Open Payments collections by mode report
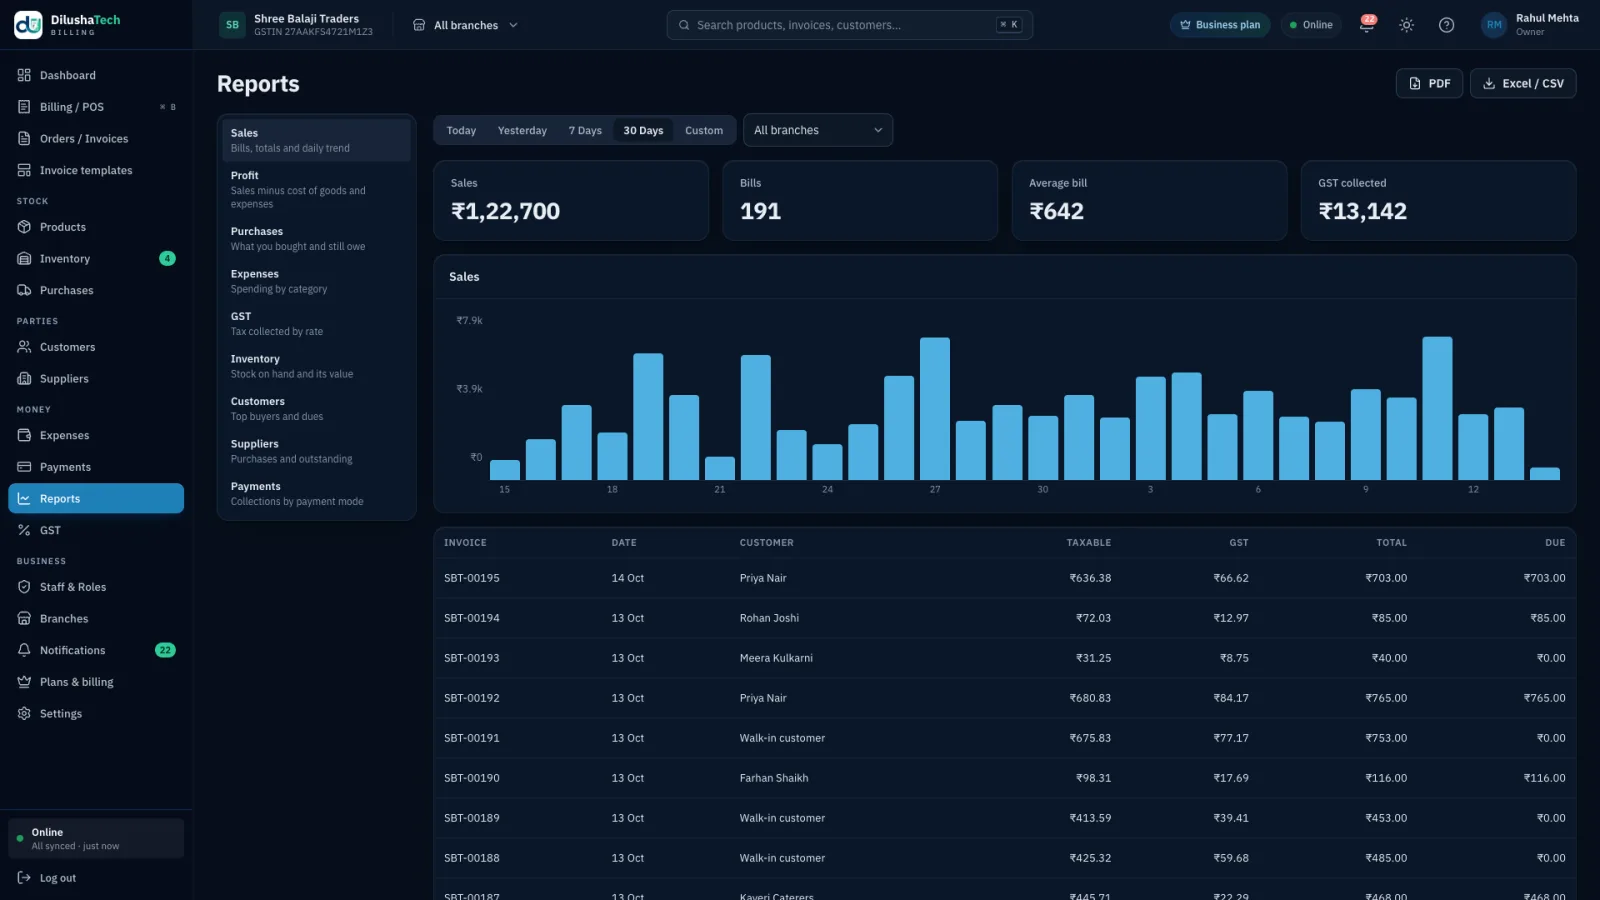 click(316, 493)
